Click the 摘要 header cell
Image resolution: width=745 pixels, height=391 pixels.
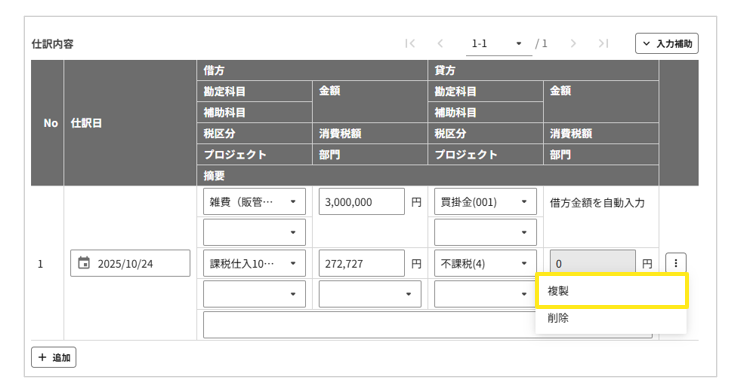(428, 175)
